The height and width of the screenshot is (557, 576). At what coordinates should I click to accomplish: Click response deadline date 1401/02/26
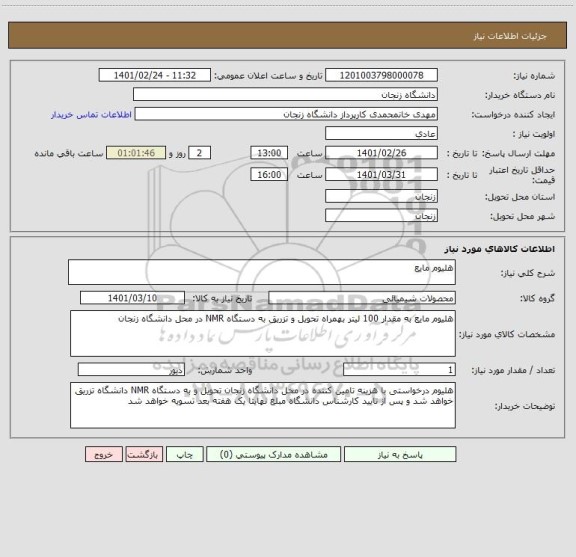[x=381, y=153]
